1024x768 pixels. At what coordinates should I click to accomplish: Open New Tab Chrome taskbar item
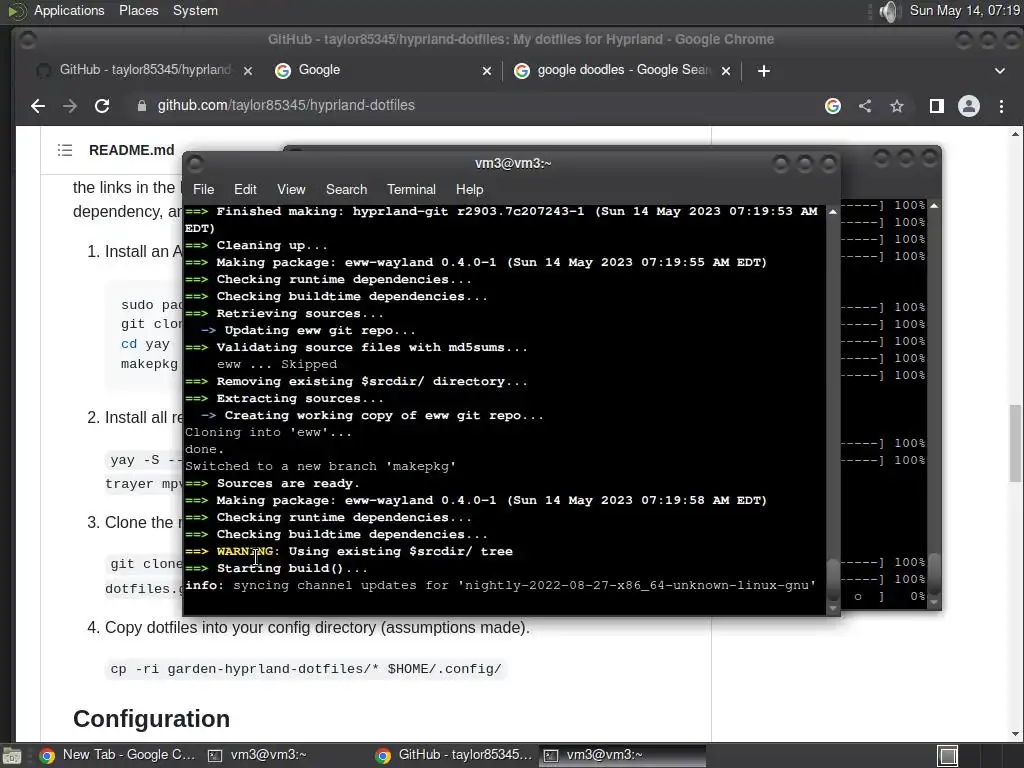click(118, 755)
